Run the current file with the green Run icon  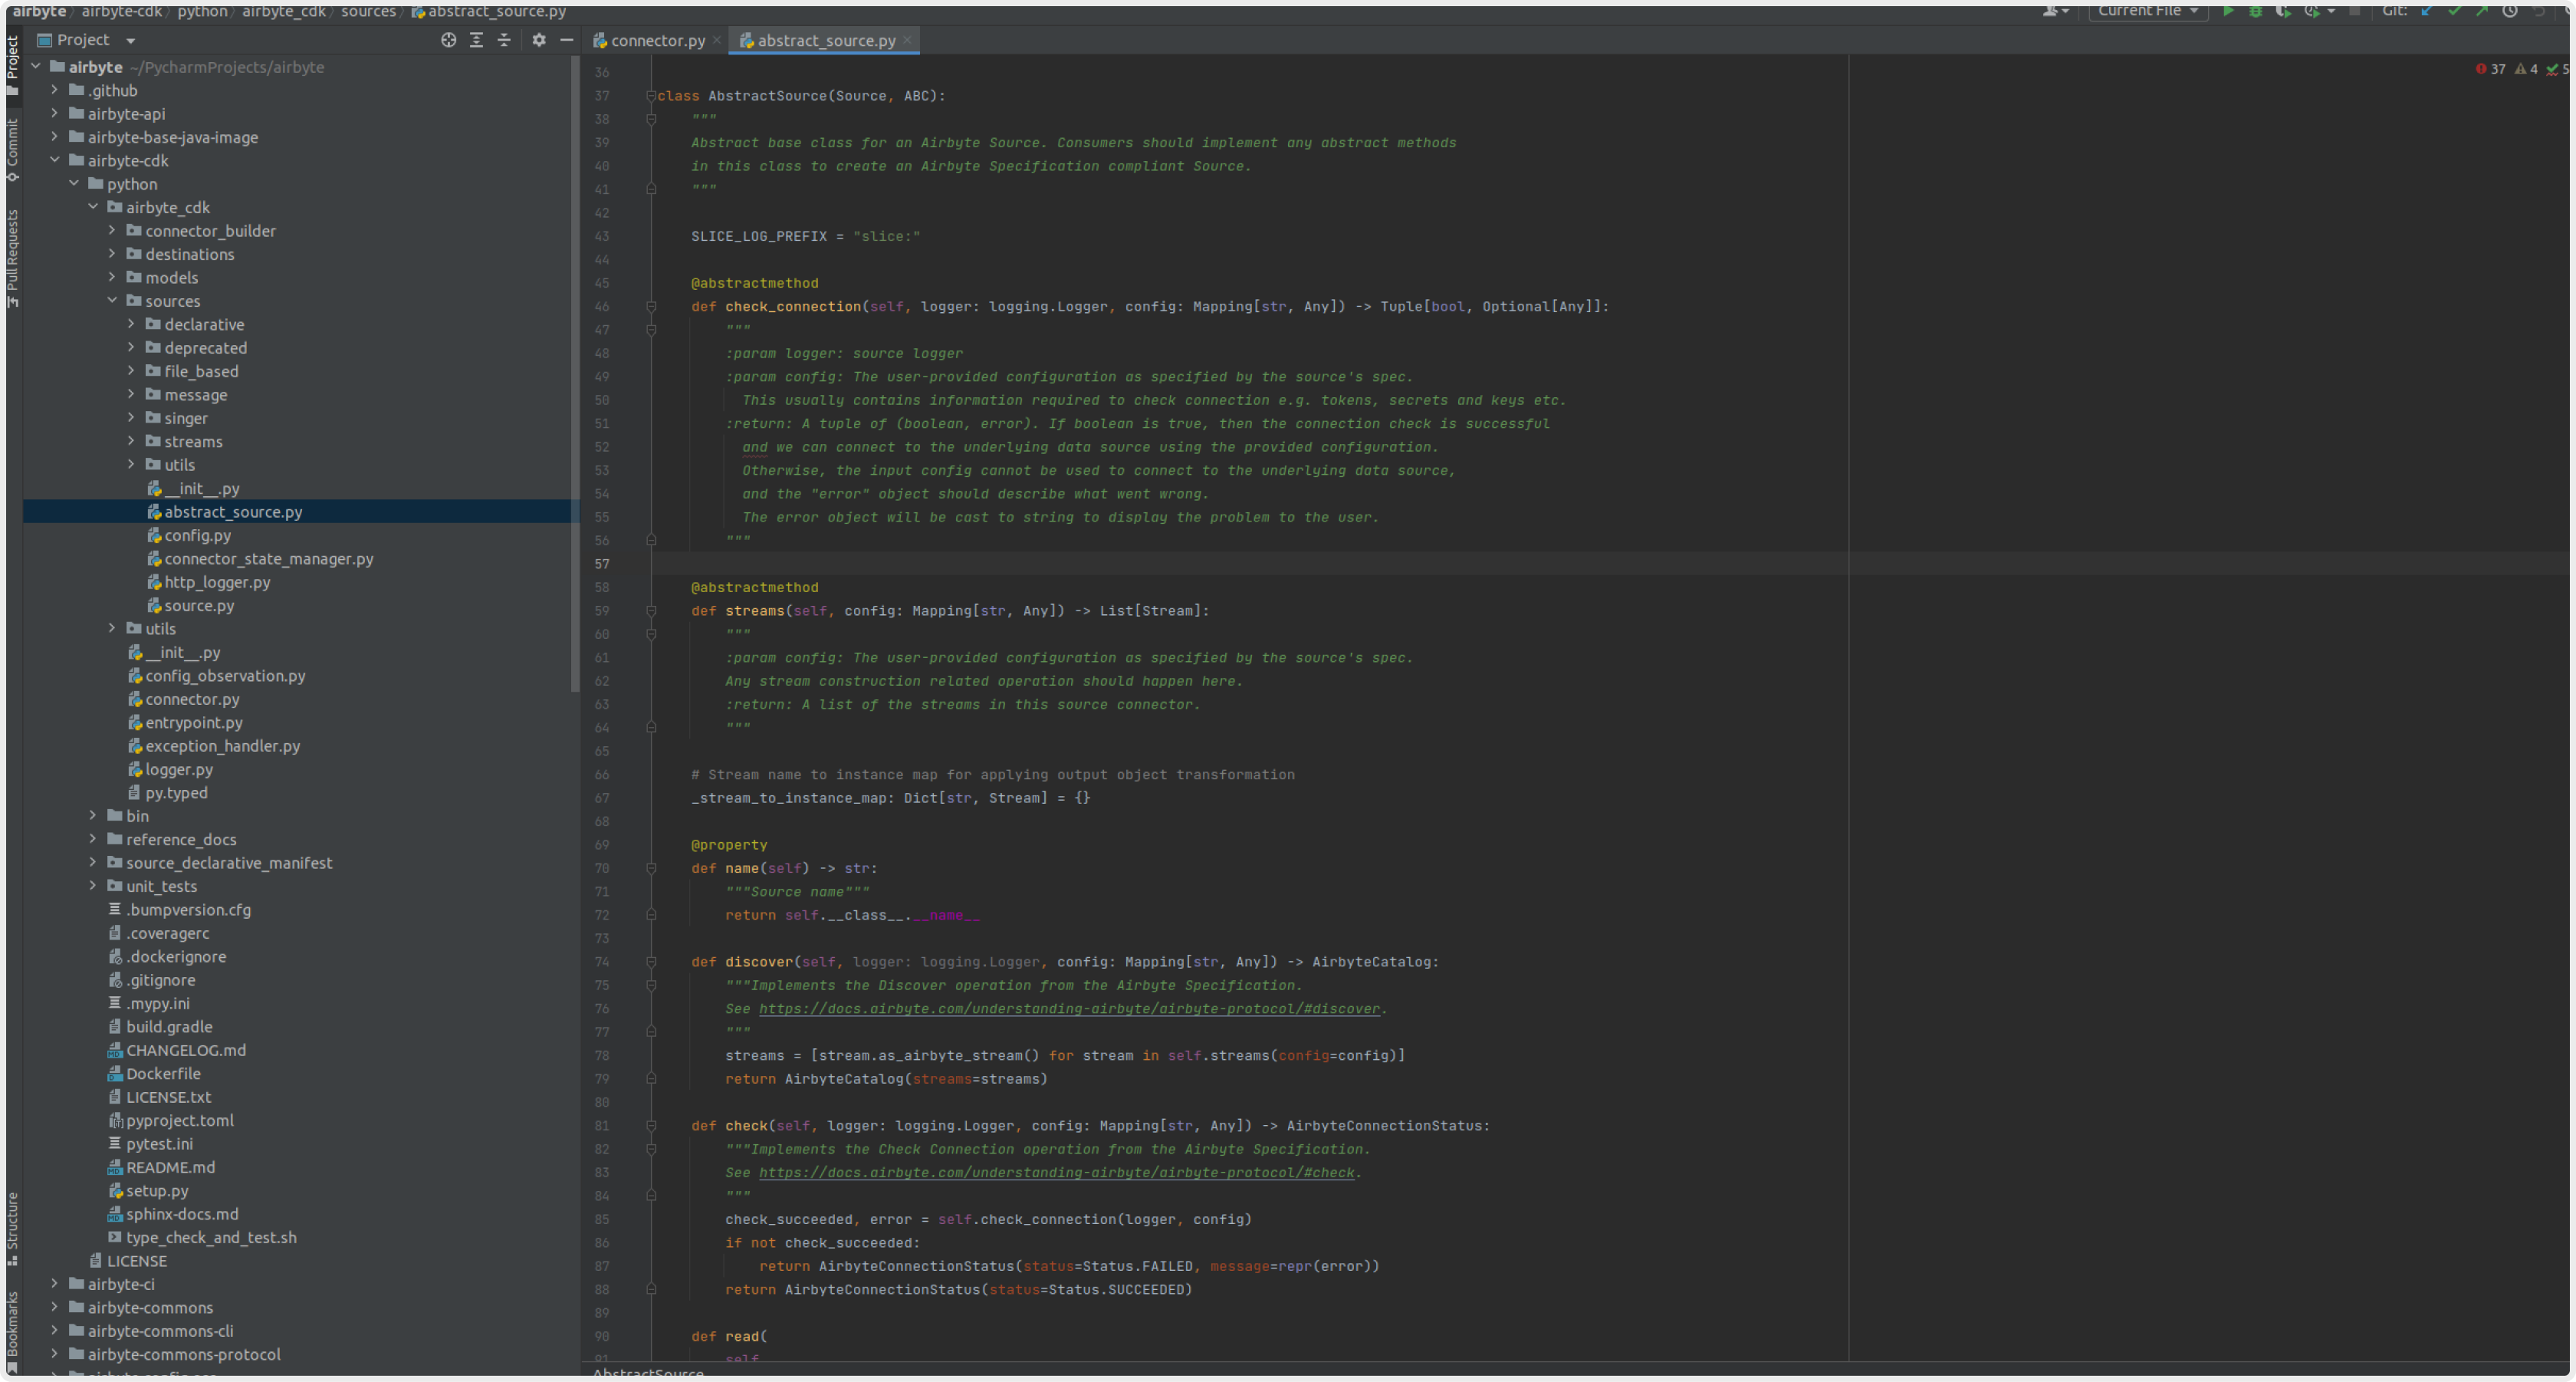pyautogui.click(x=2229, y=12)
